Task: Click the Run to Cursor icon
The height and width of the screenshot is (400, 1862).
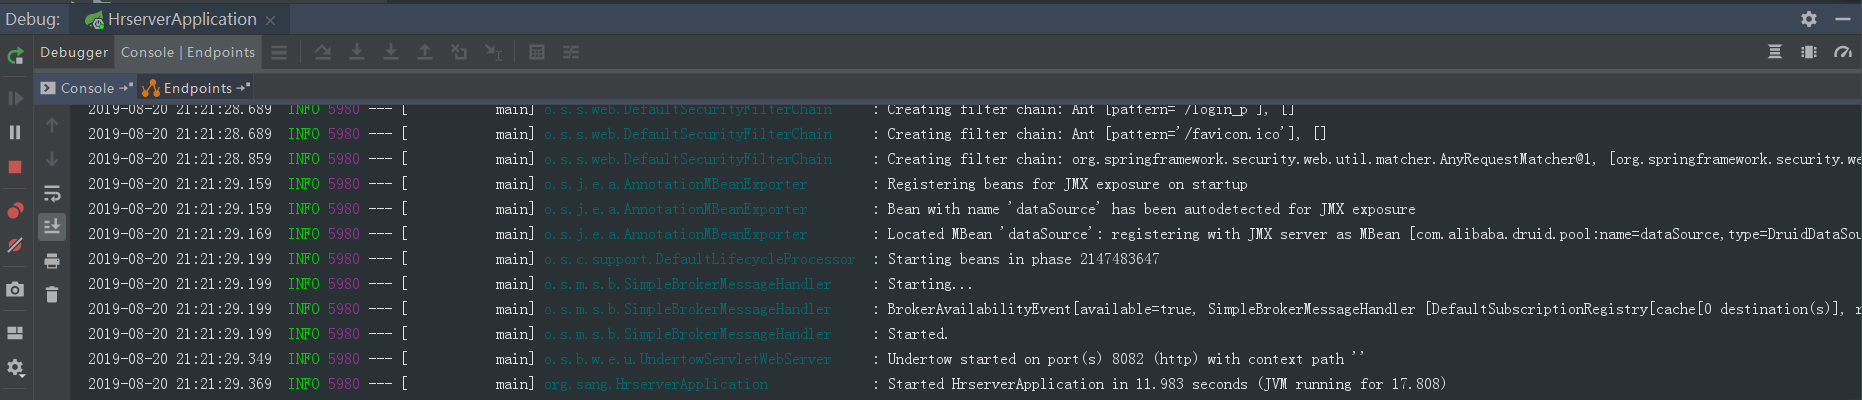Action: point(493,52)
